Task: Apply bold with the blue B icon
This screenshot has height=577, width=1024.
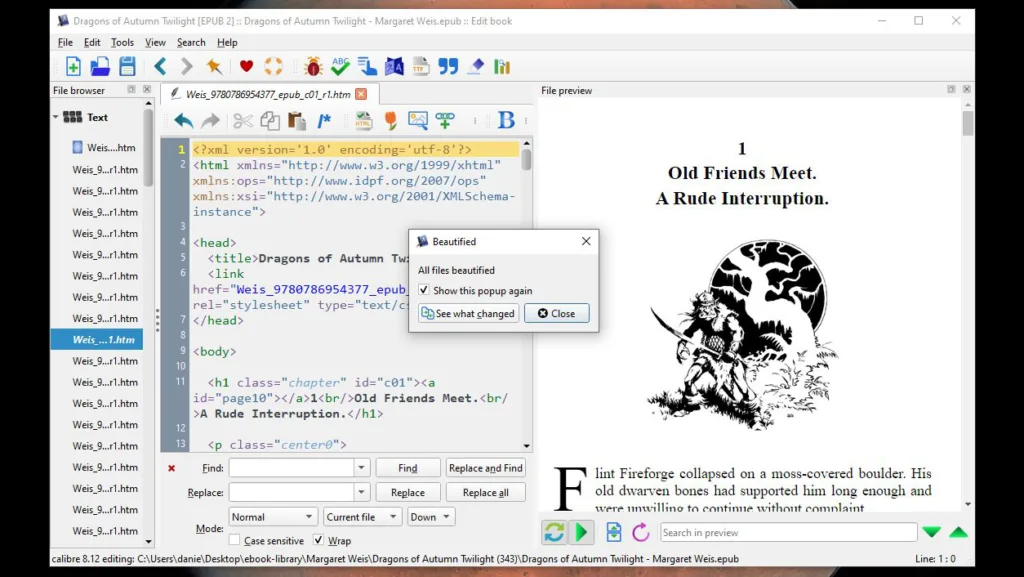Action: click(505, 120)
